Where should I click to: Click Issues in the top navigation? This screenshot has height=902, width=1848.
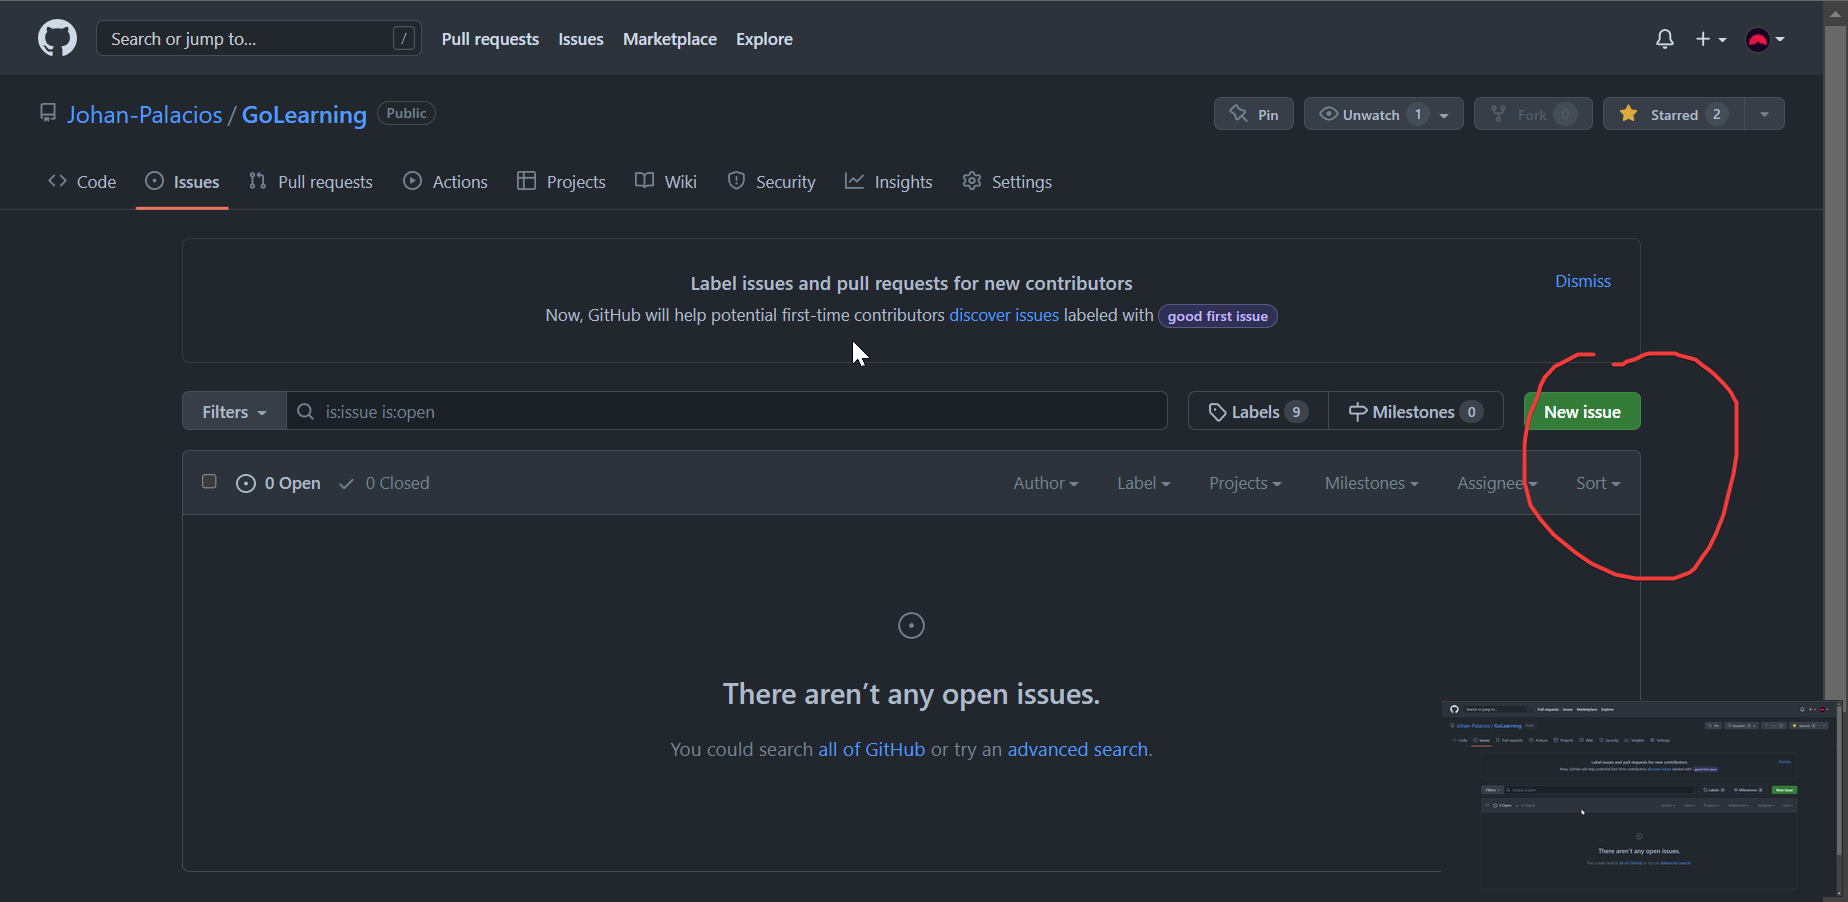(581, 39)
